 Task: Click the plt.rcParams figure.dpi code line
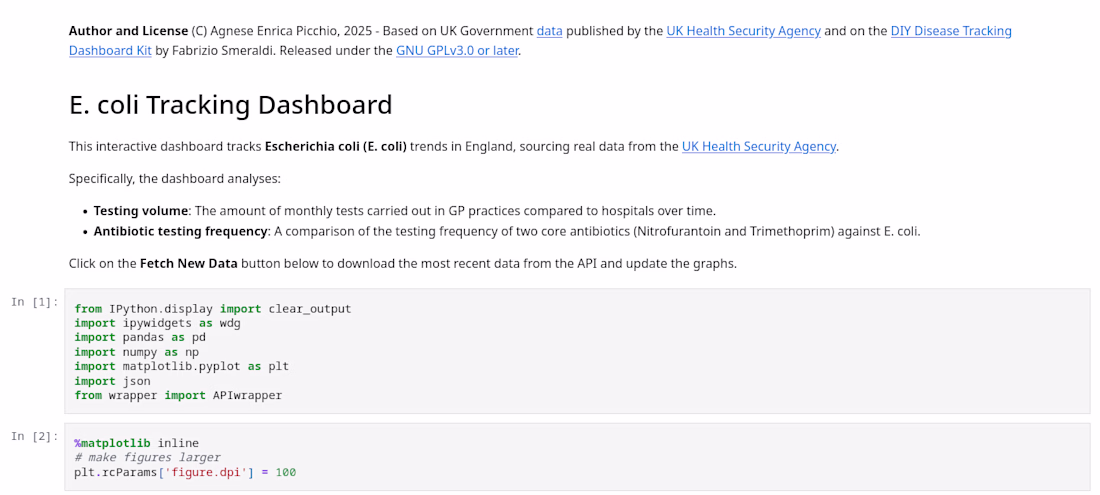tap(185, 473)
